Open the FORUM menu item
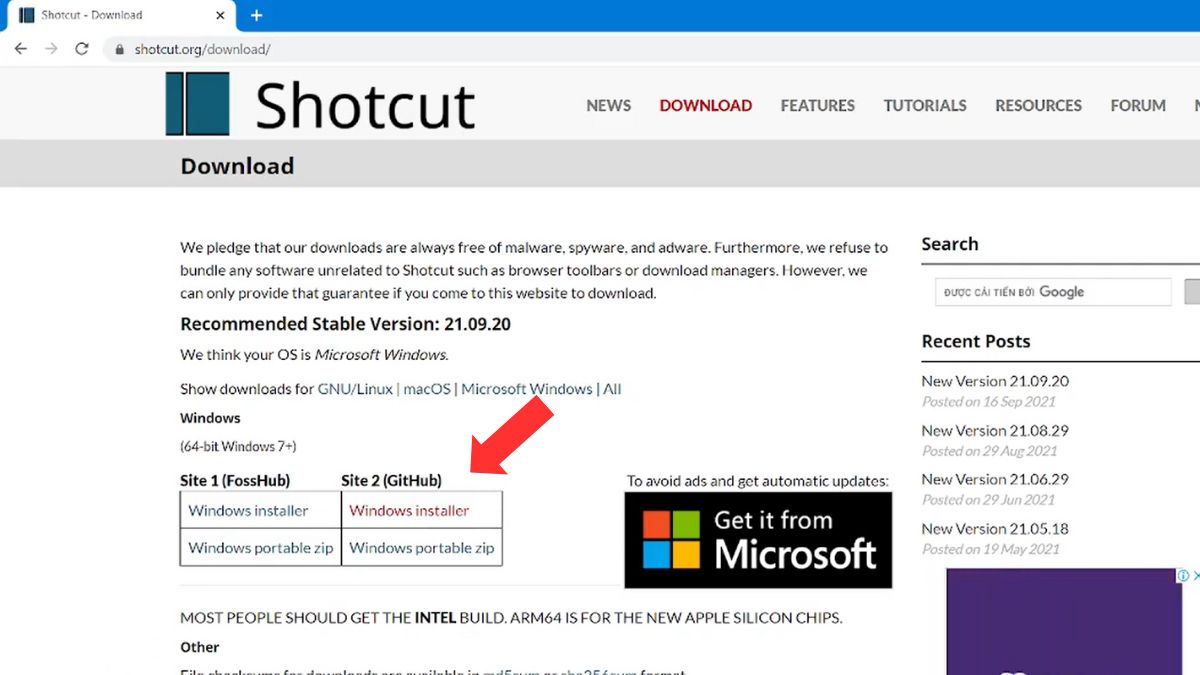The image size is (1200, 675). coord(1138,105)
